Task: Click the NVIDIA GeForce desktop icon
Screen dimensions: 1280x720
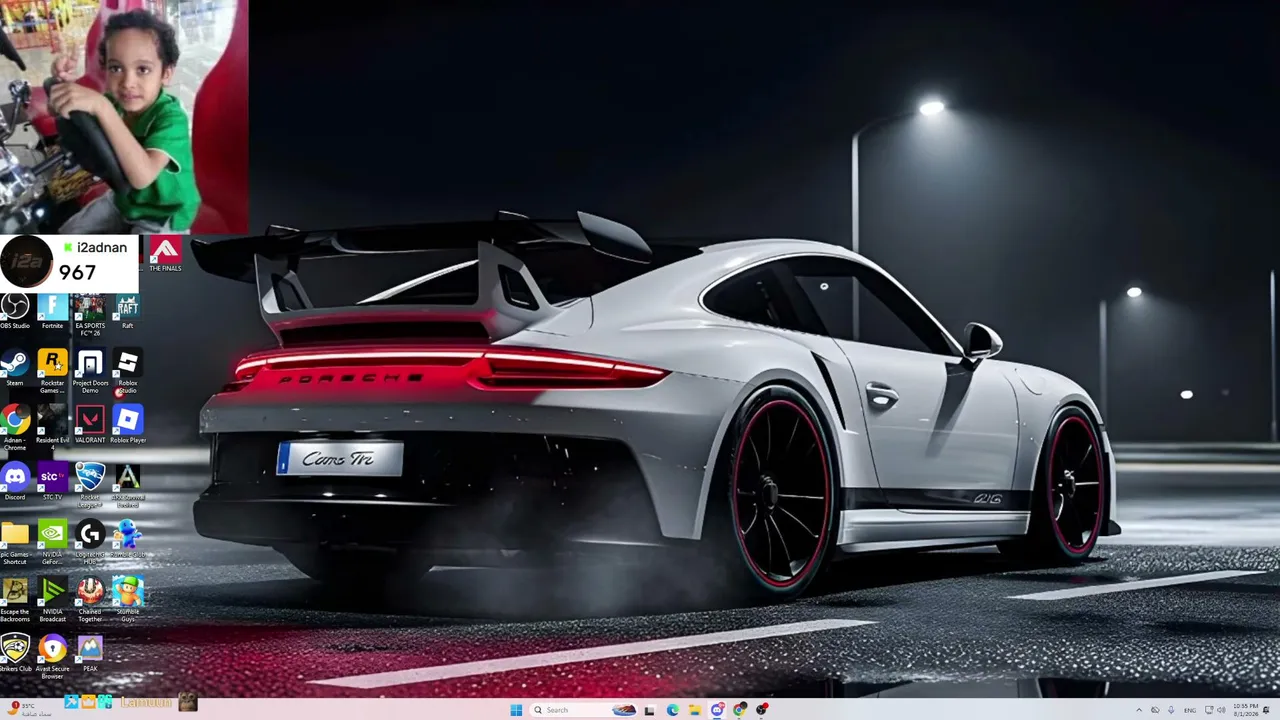Action: click(x=52, y=543)
